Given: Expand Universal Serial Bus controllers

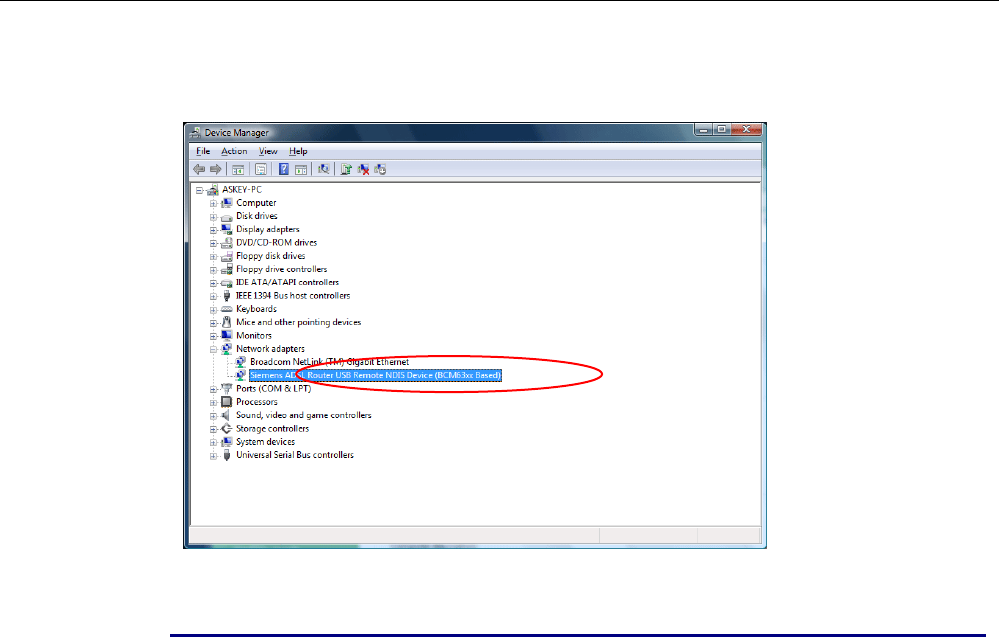Looking at the screenshot, I should click(x=213, y=455).
